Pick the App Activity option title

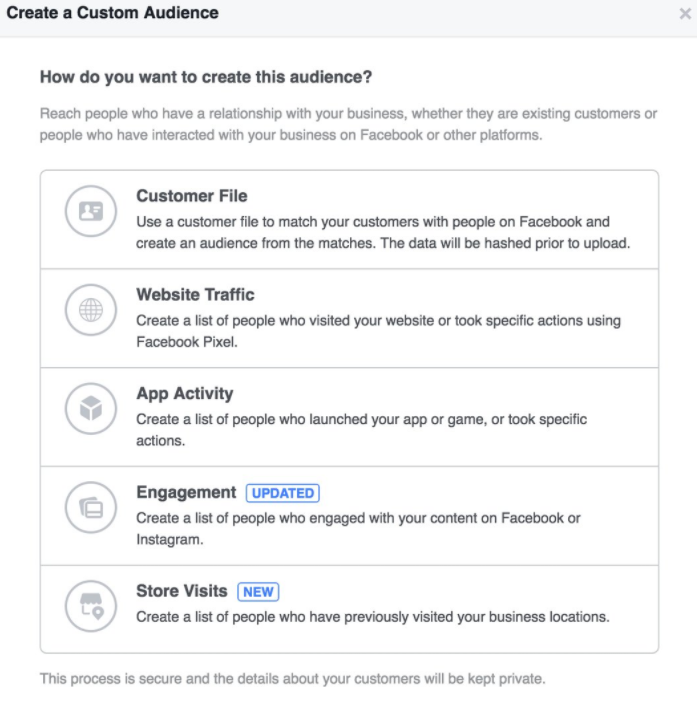click(184, 394)
